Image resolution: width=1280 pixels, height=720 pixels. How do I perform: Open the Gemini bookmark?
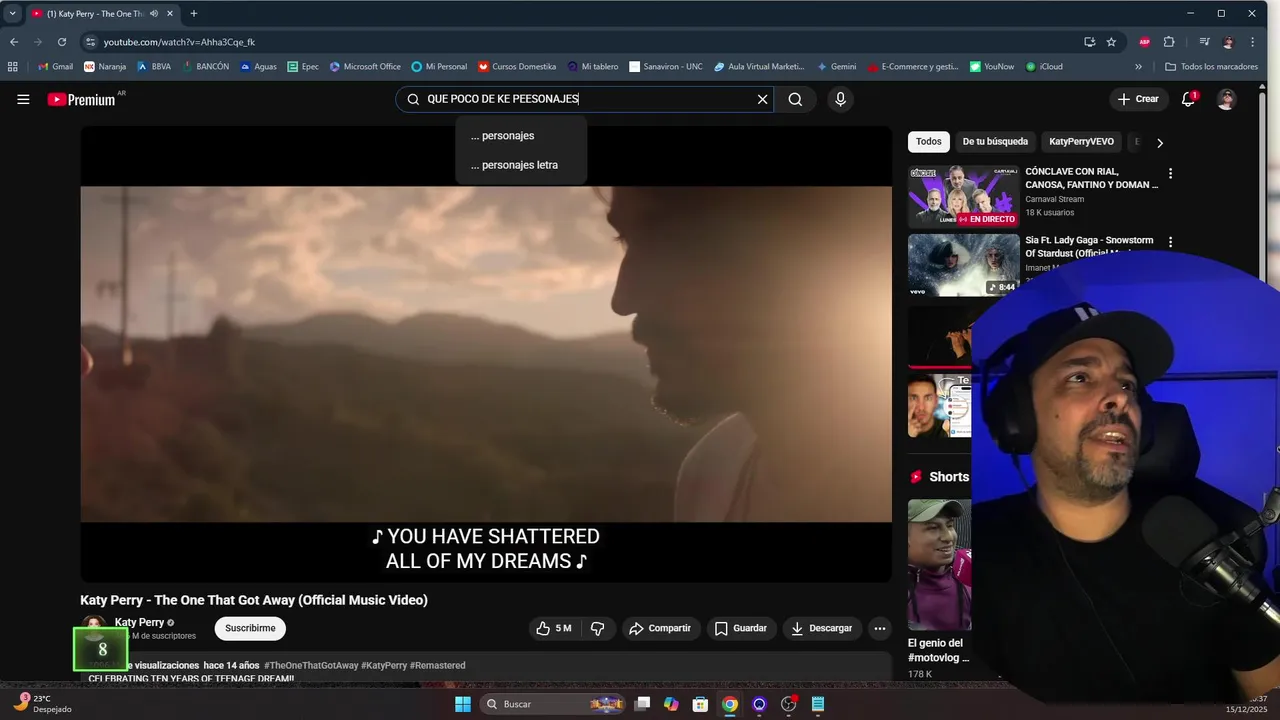(836, 67)
